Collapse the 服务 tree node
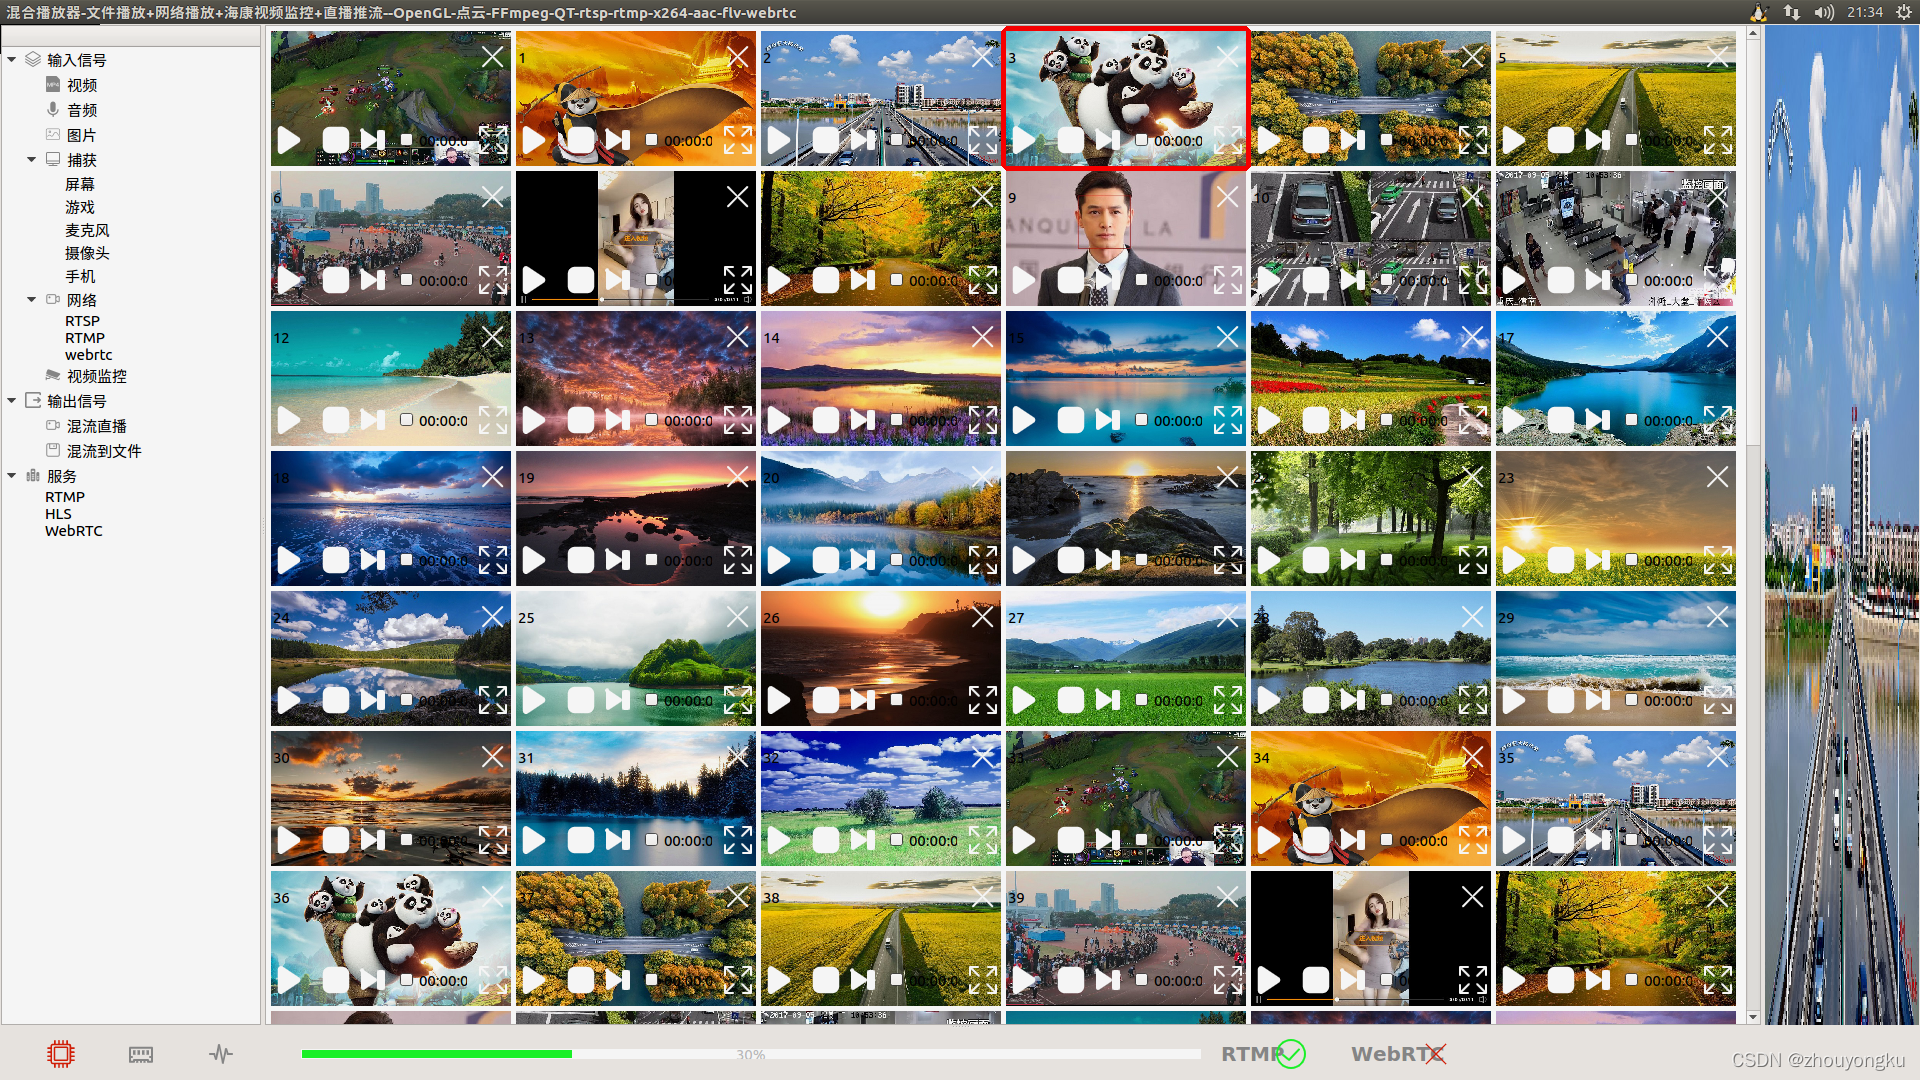This screenshot has width=1920, height=1080. [12, 476]
